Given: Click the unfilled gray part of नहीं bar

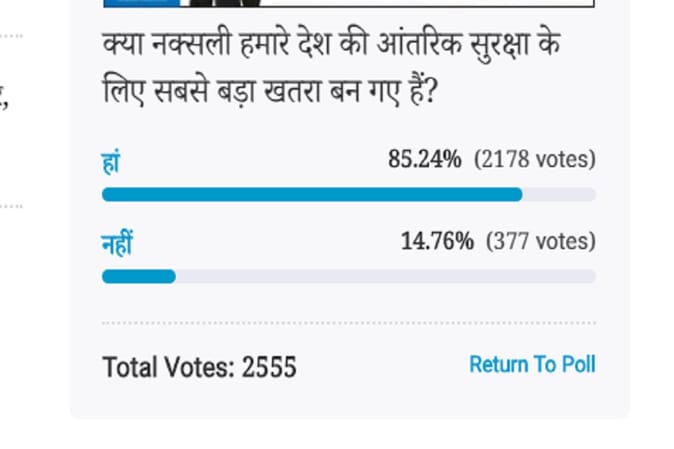Looking at the screenshot, I should (386, 276).
